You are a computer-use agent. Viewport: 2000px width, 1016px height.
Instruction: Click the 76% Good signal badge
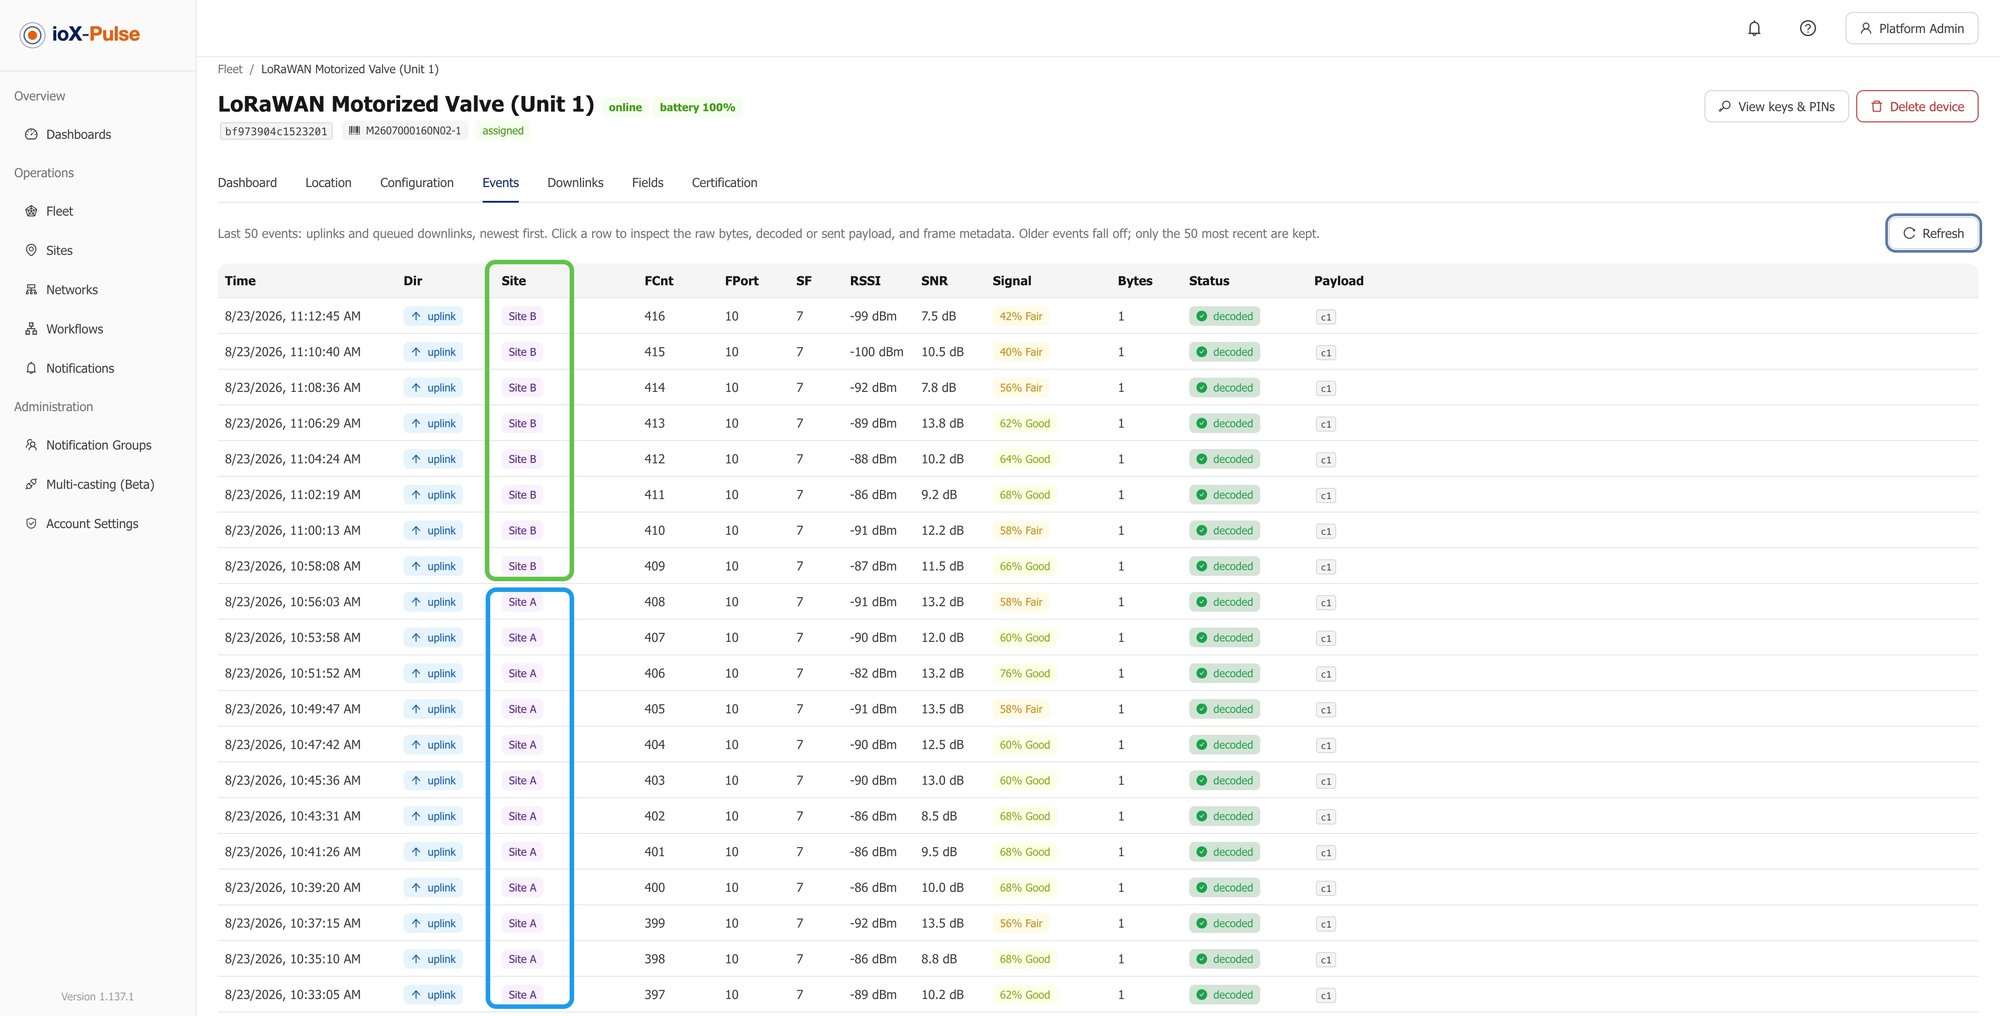coord(1025,674)
